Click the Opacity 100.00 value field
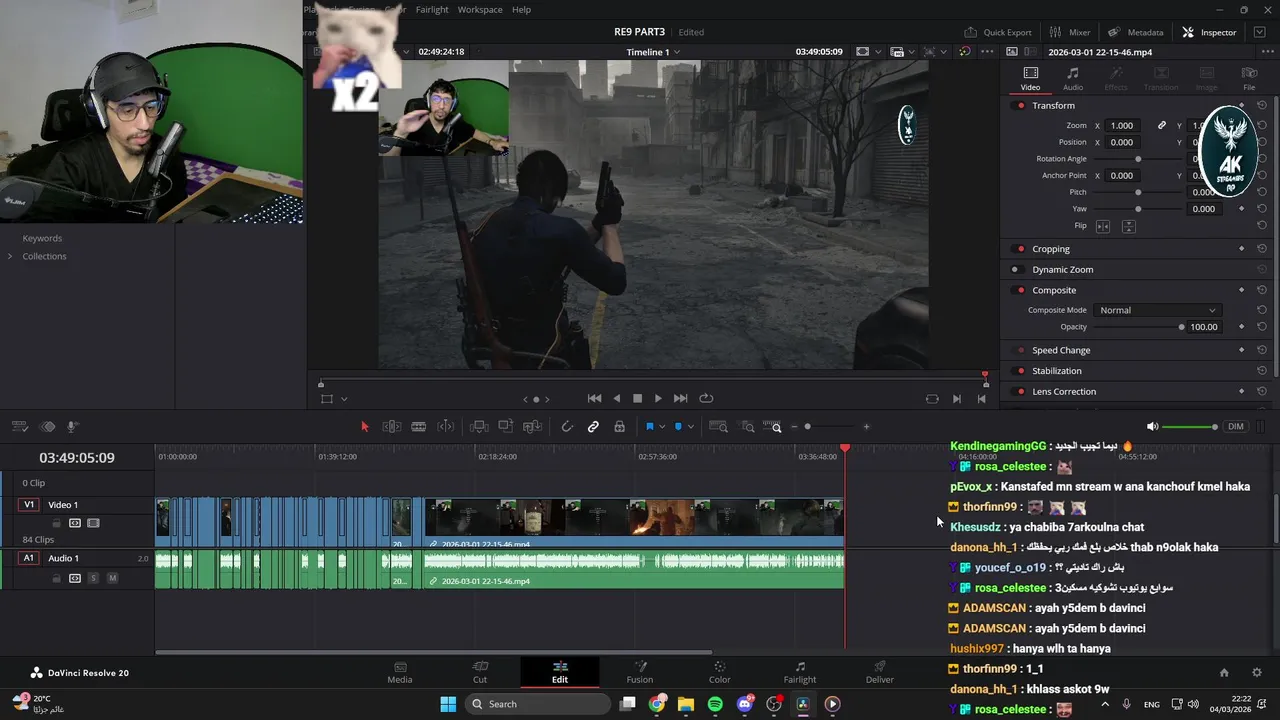Screen dimensions: 1280x720 point(1203,327)
